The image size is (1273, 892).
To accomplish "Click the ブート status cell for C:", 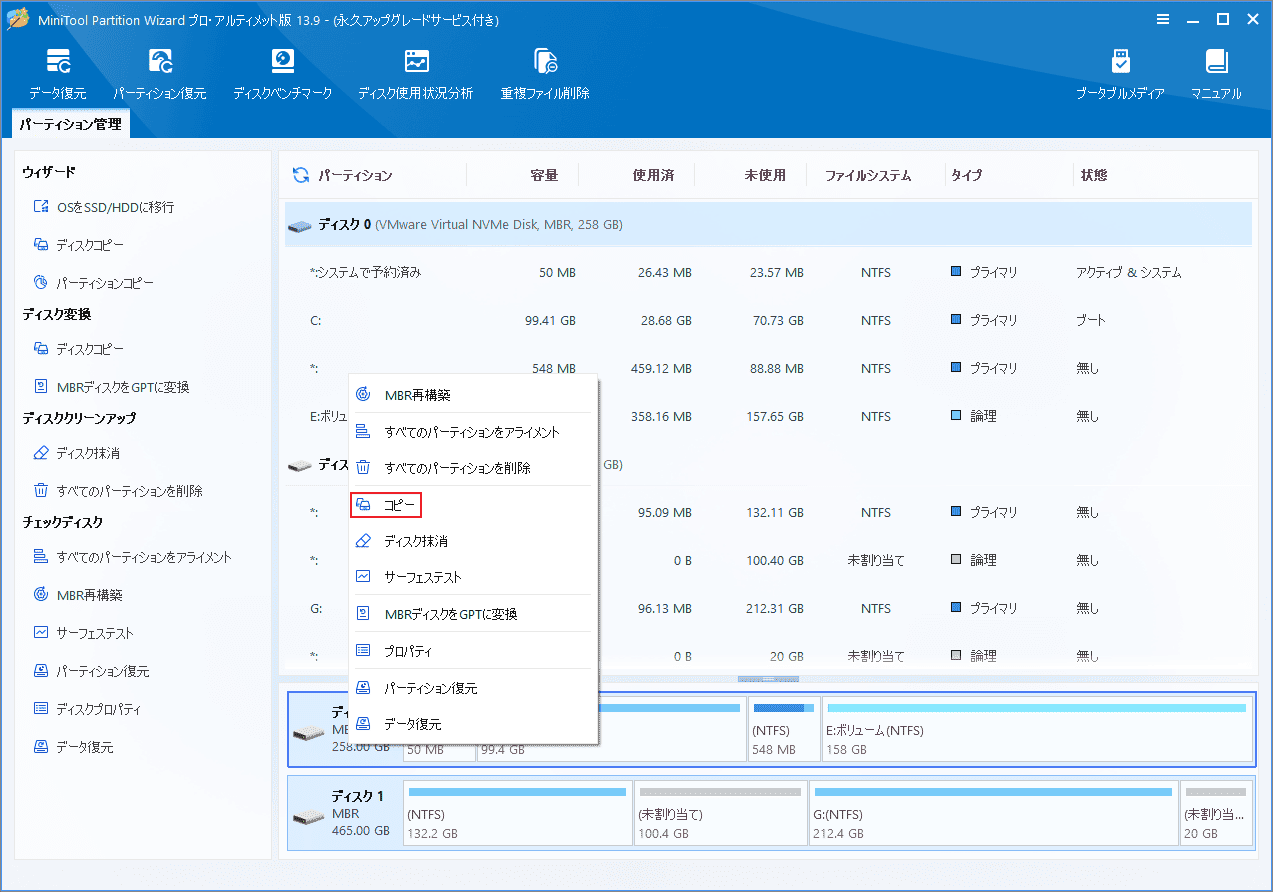I will 1091,320.
